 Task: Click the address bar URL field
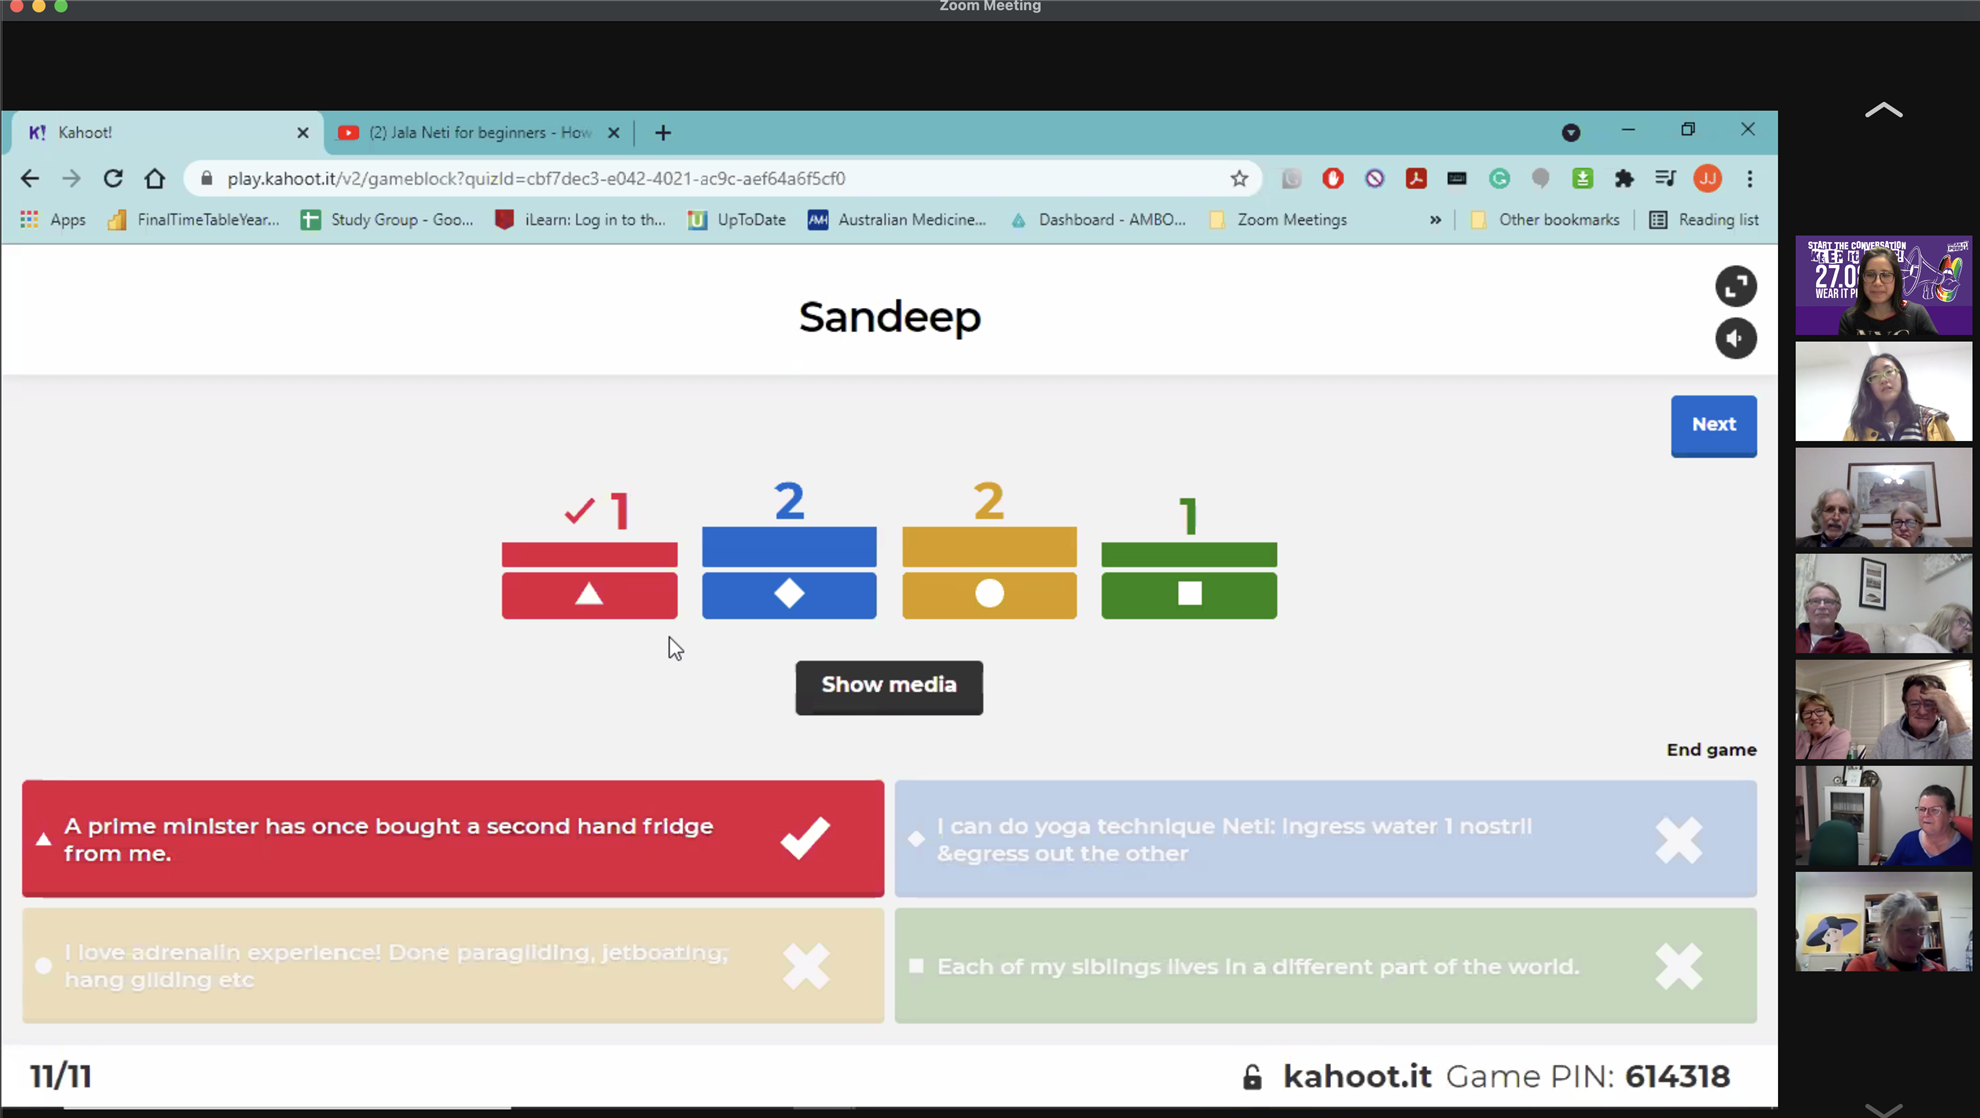click(700, 179)
